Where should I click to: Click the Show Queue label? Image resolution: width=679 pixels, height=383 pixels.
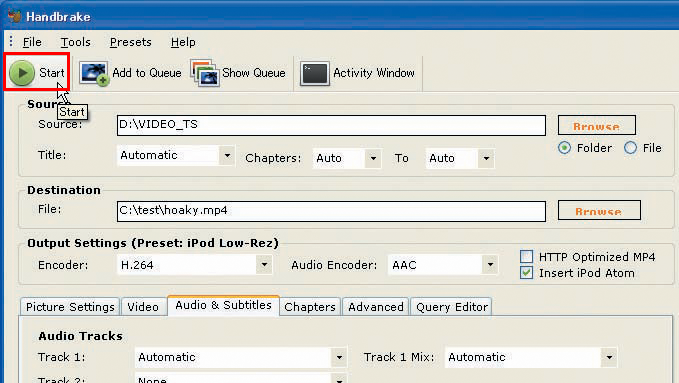[254, 73]
